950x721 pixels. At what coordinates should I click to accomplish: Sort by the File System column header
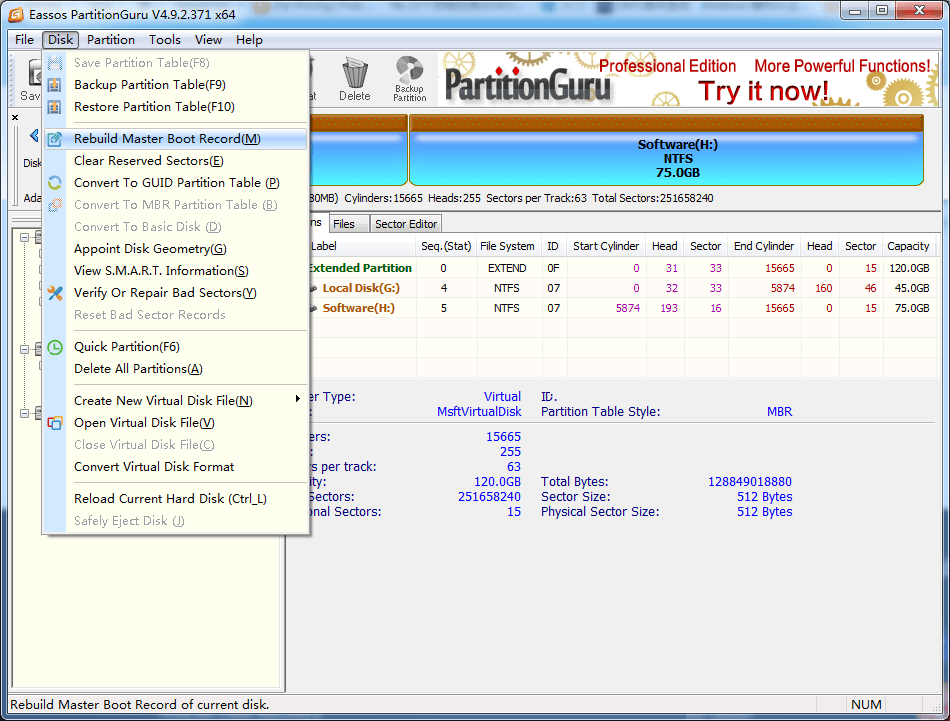click(507, 247)
